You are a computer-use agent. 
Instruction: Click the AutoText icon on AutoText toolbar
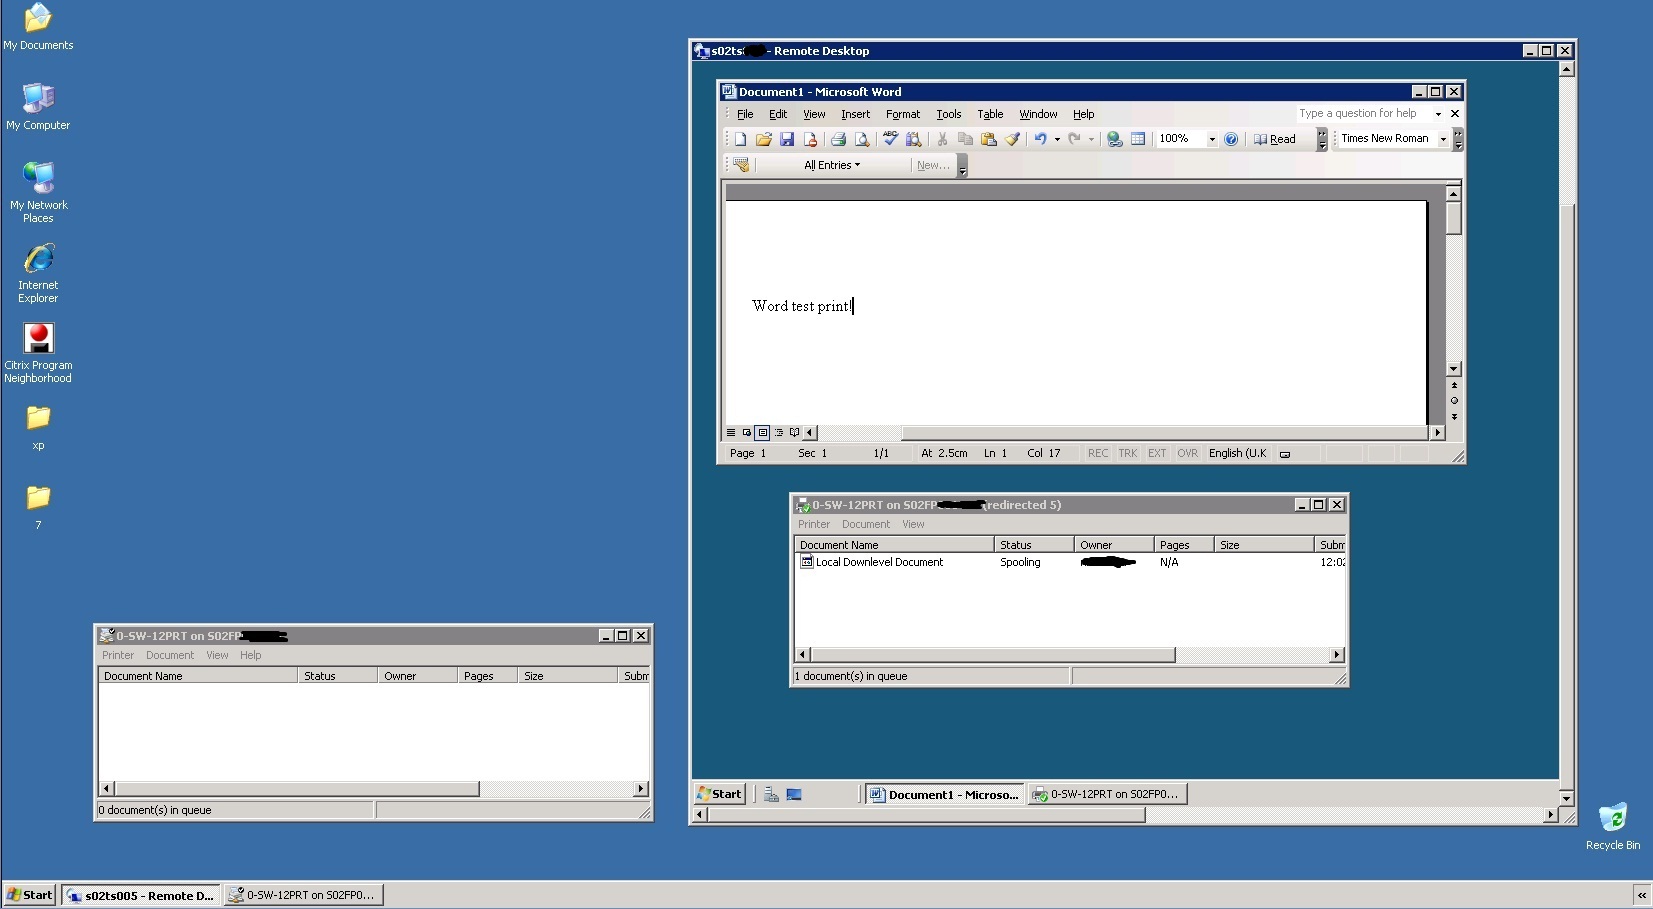(x=741, y=165)
